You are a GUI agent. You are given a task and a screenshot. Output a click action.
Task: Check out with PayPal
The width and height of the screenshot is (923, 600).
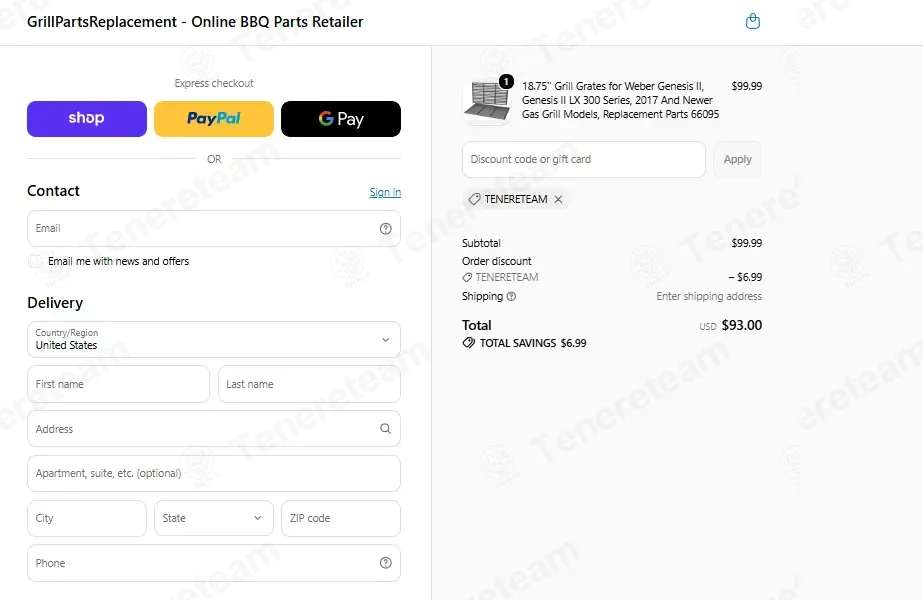(214, 118)
